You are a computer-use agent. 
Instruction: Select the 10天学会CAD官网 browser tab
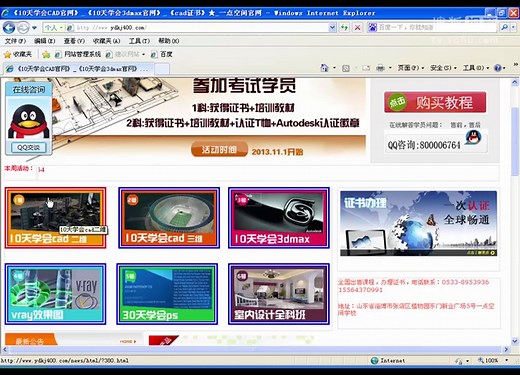coord(78,69)
